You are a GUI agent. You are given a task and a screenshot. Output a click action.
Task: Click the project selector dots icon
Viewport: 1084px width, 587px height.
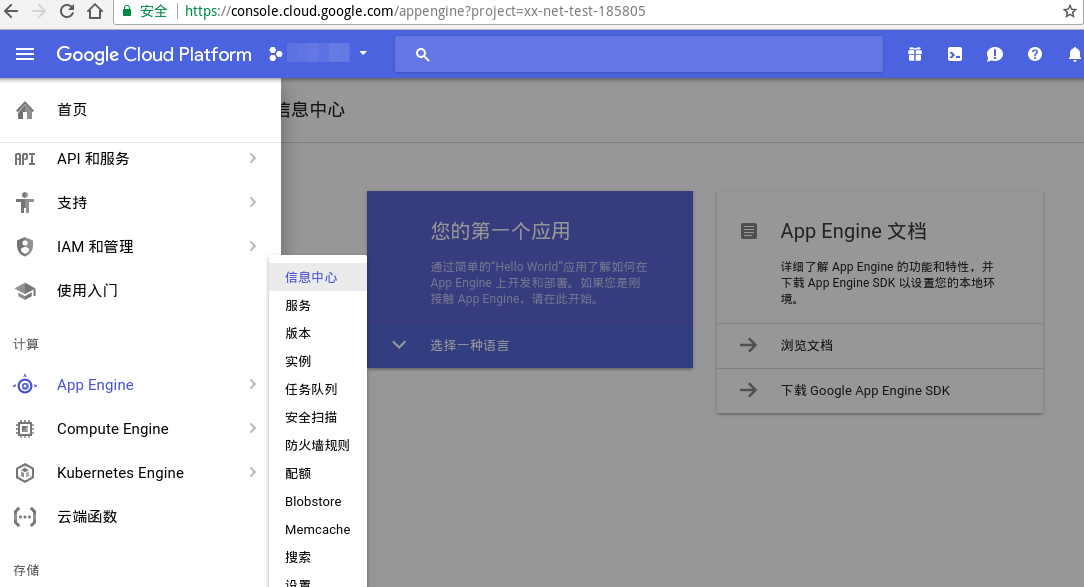(275, 54)
